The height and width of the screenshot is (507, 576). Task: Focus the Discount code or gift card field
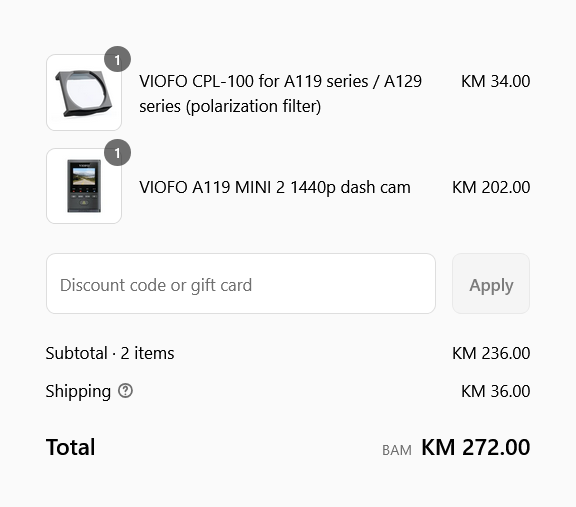[241, 284]
